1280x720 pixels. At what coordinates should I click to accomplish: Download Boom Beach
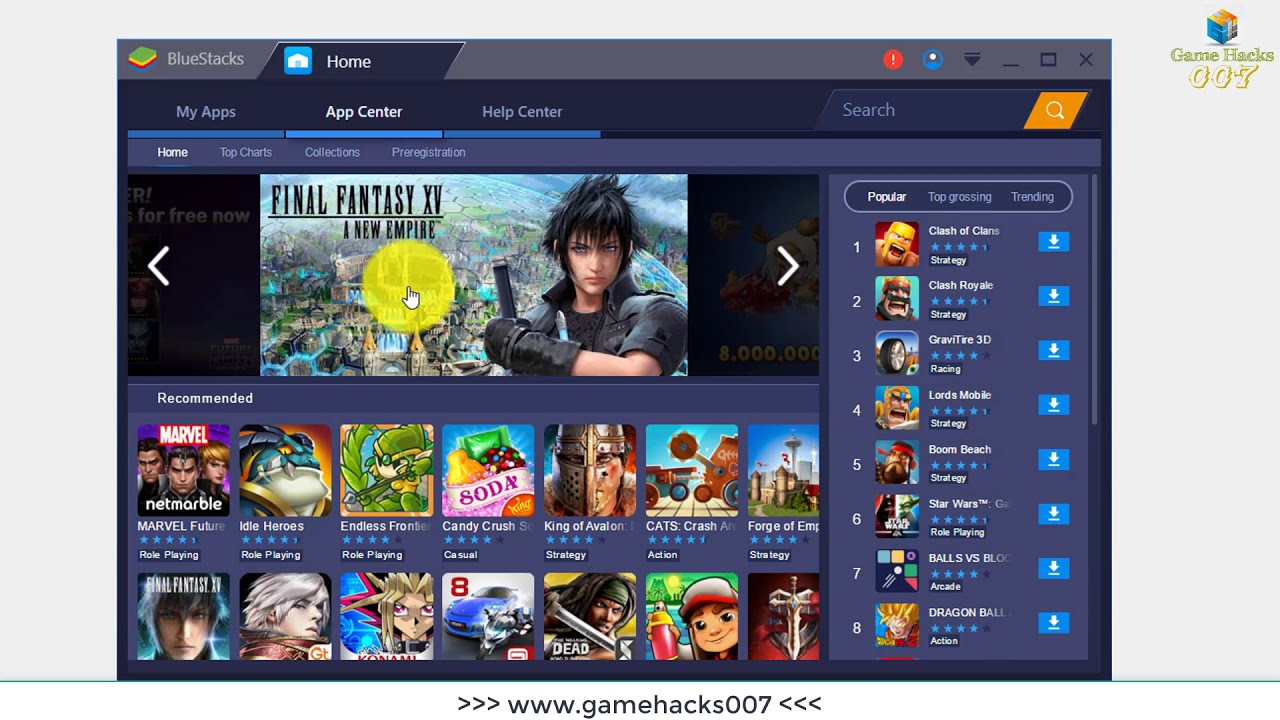click(1053, 459)
